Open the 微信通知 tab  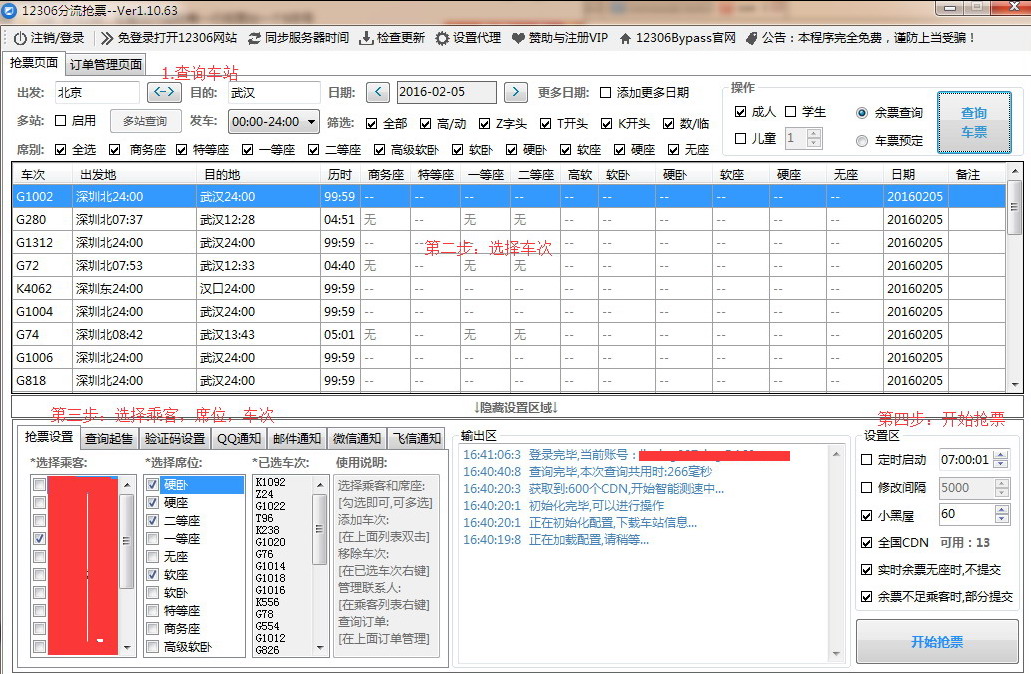click(357, 439)
